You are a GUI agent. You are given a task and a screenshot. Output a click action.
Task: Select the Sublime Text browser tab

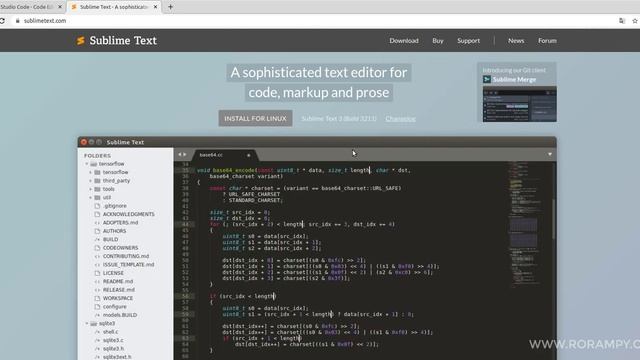click(113, 7)
